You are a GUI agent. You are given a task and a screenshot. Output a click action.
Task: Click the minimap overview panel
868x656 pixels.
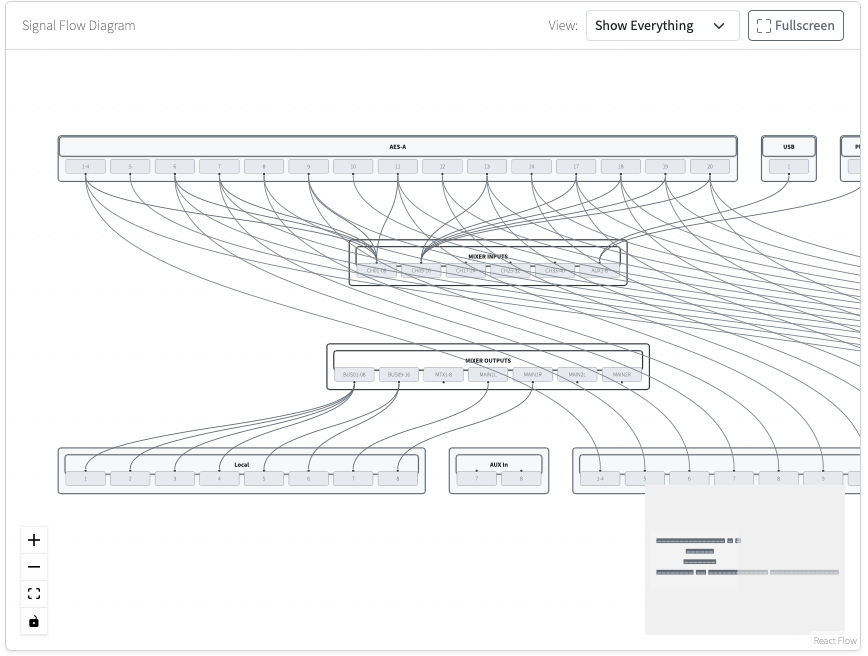pyautogui.click(x=745, y=559)
